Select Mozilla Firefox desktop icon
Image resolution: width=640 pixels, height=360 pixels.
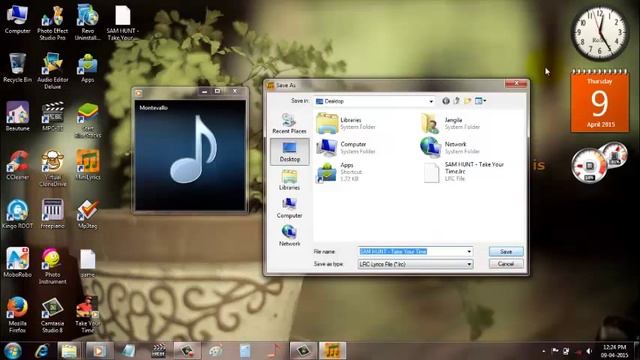point(17,314)
